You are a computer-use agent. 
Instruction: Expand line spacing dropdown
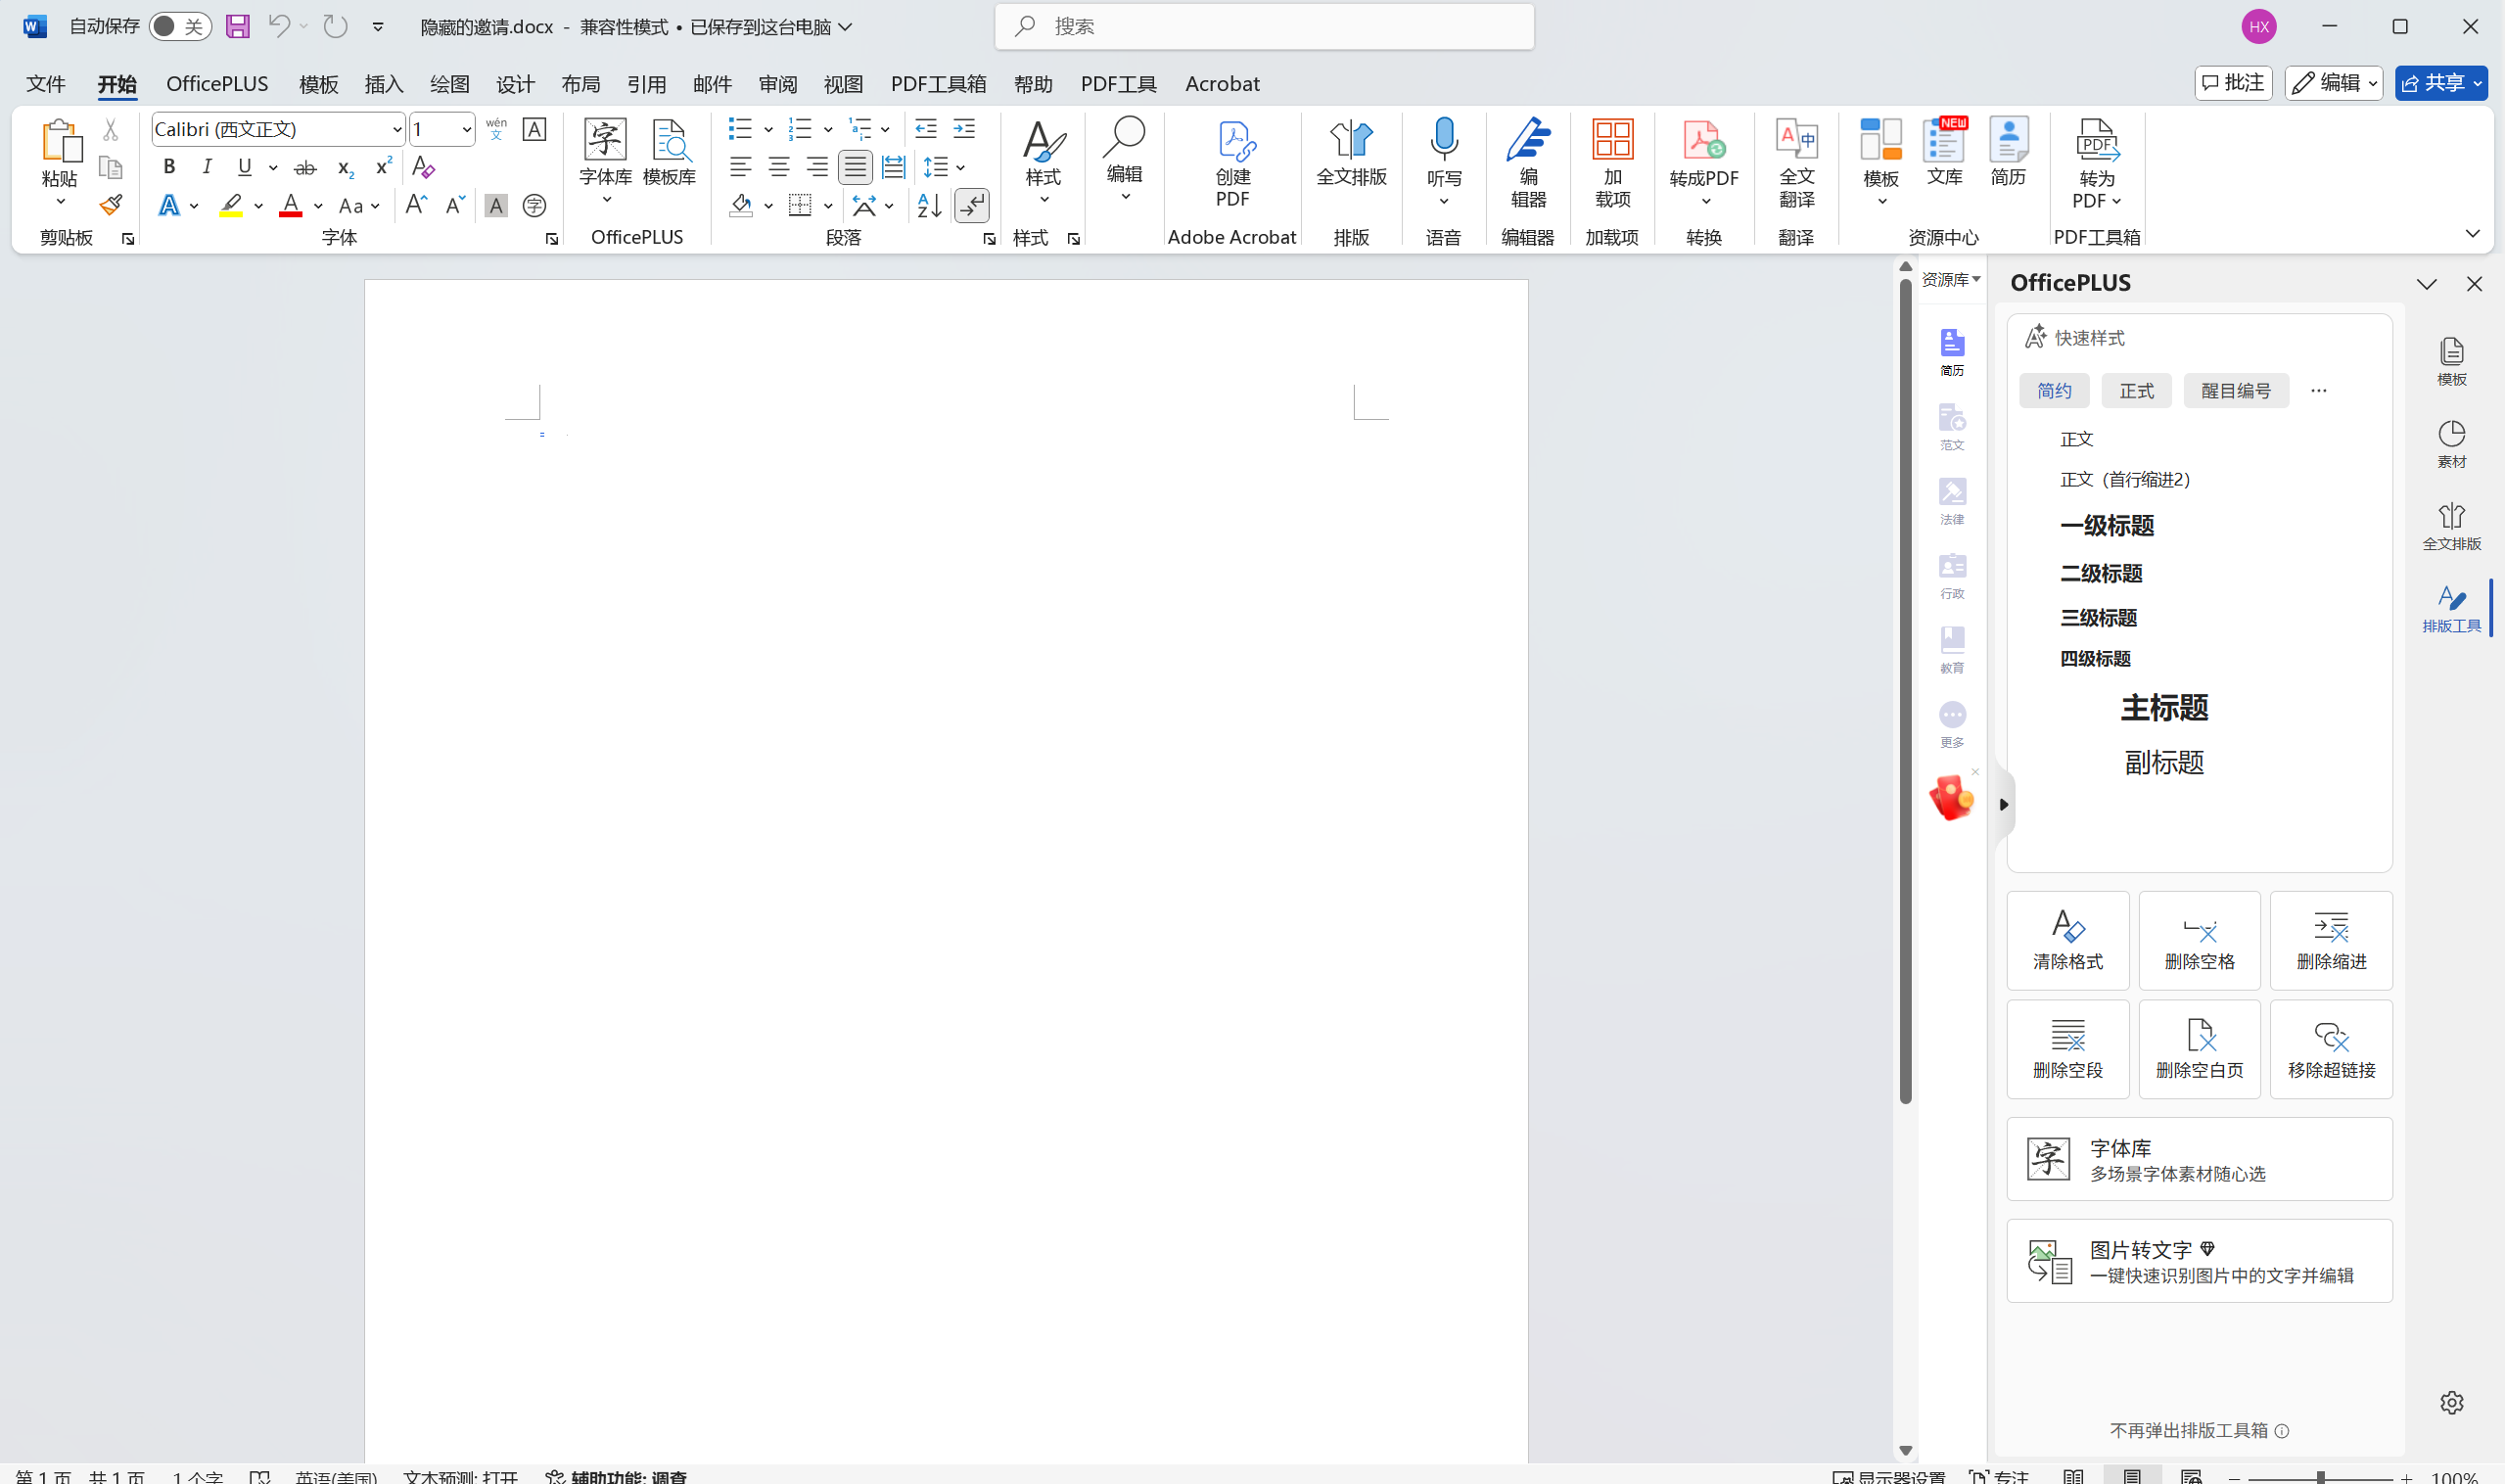(x=960, y=167)
